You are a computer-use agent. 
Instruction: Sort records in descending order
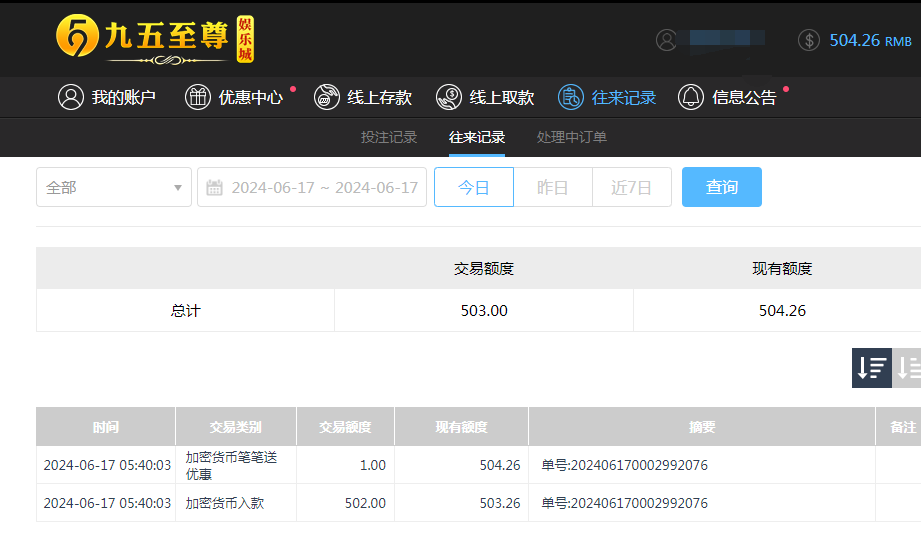871,368
